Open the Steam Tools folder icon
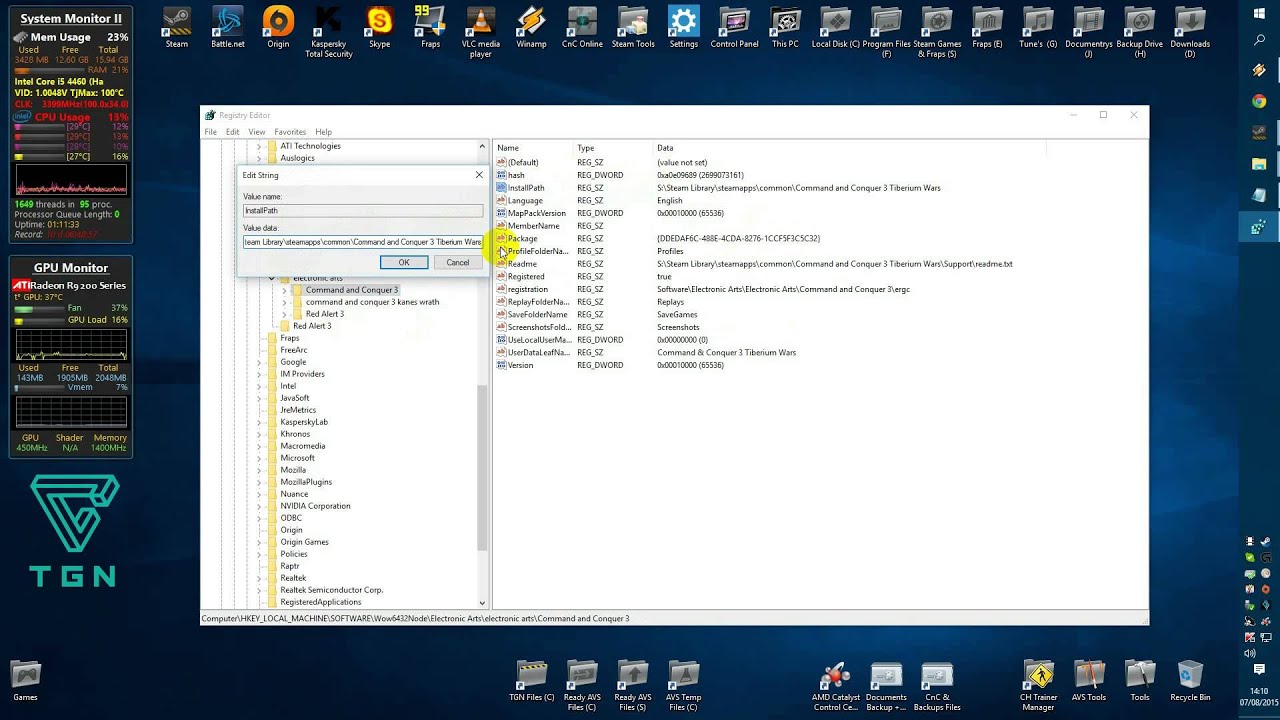Viewport: 1280px width, 720px height. tap(633, 27)
